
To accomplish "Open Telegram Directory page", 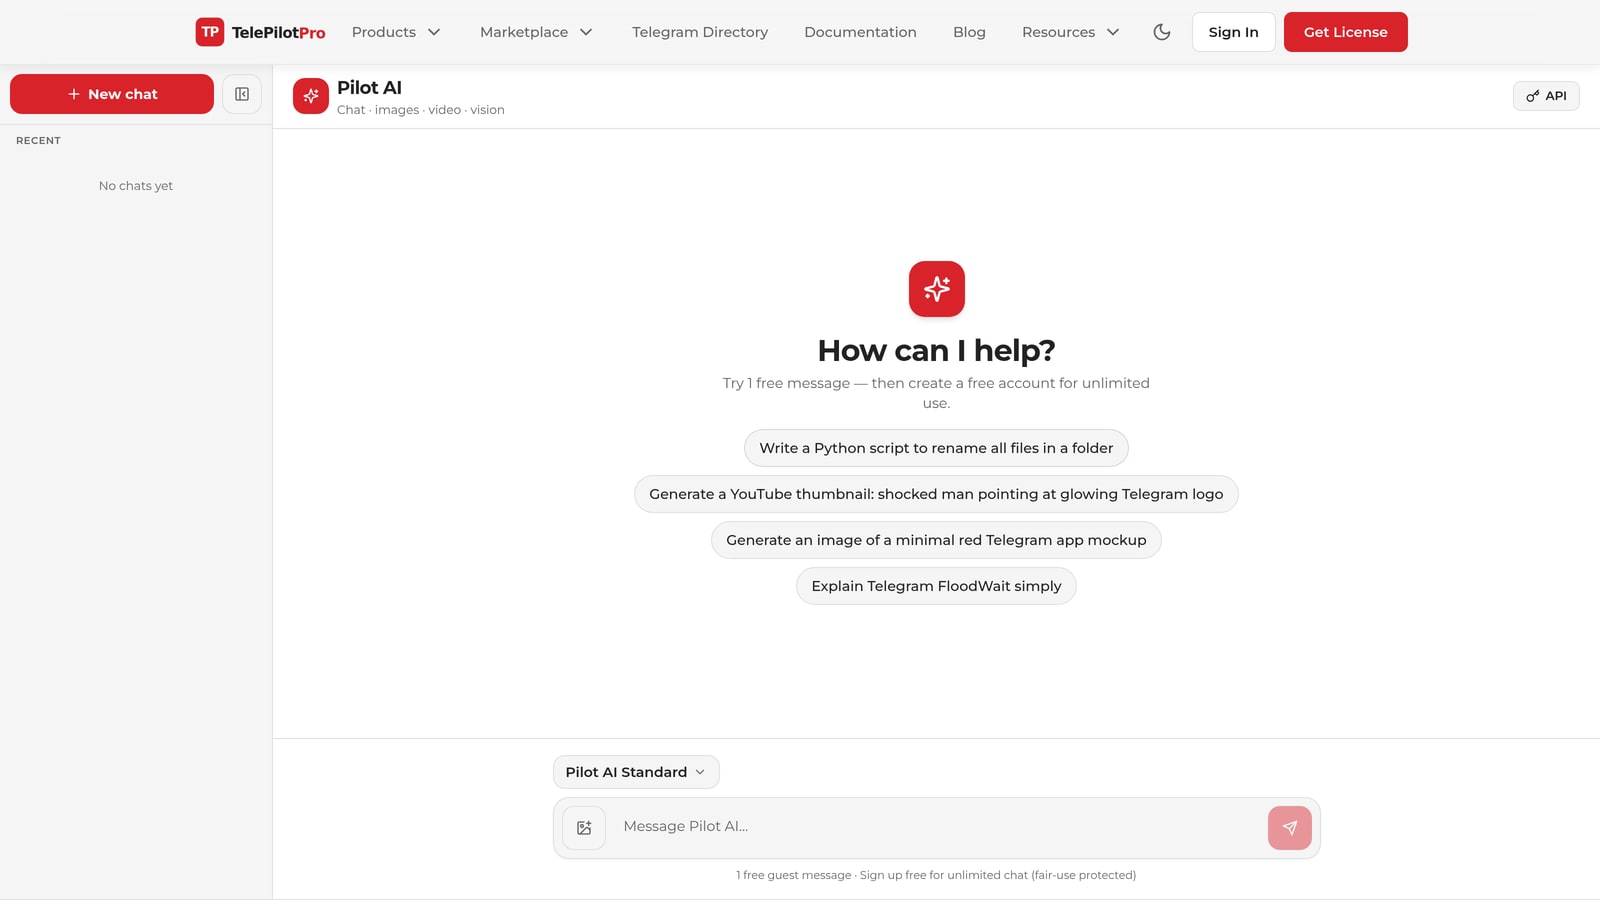I will [700, 32].
